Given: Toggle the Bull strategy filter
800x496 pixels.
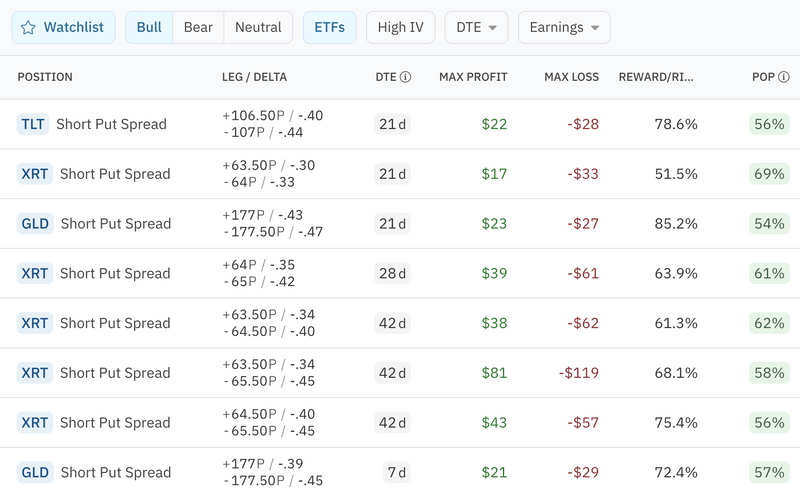Looking at the screenshot, I should pos(149,28).
